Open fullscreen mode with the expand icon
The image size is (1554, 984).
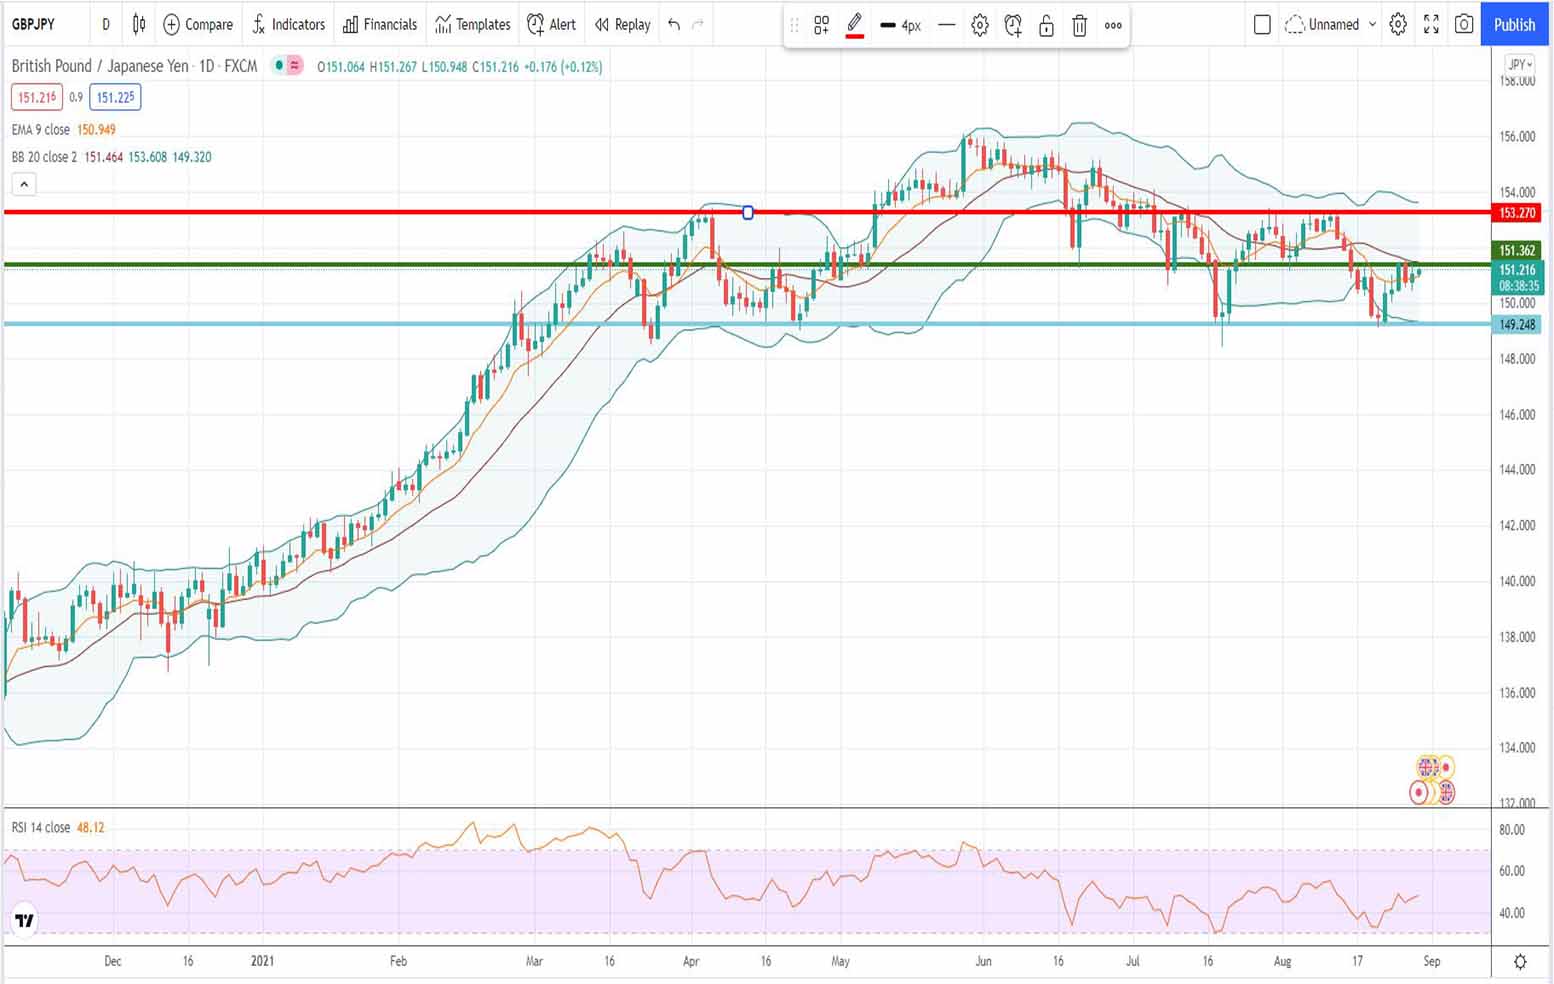click(x=1431, y=24)
